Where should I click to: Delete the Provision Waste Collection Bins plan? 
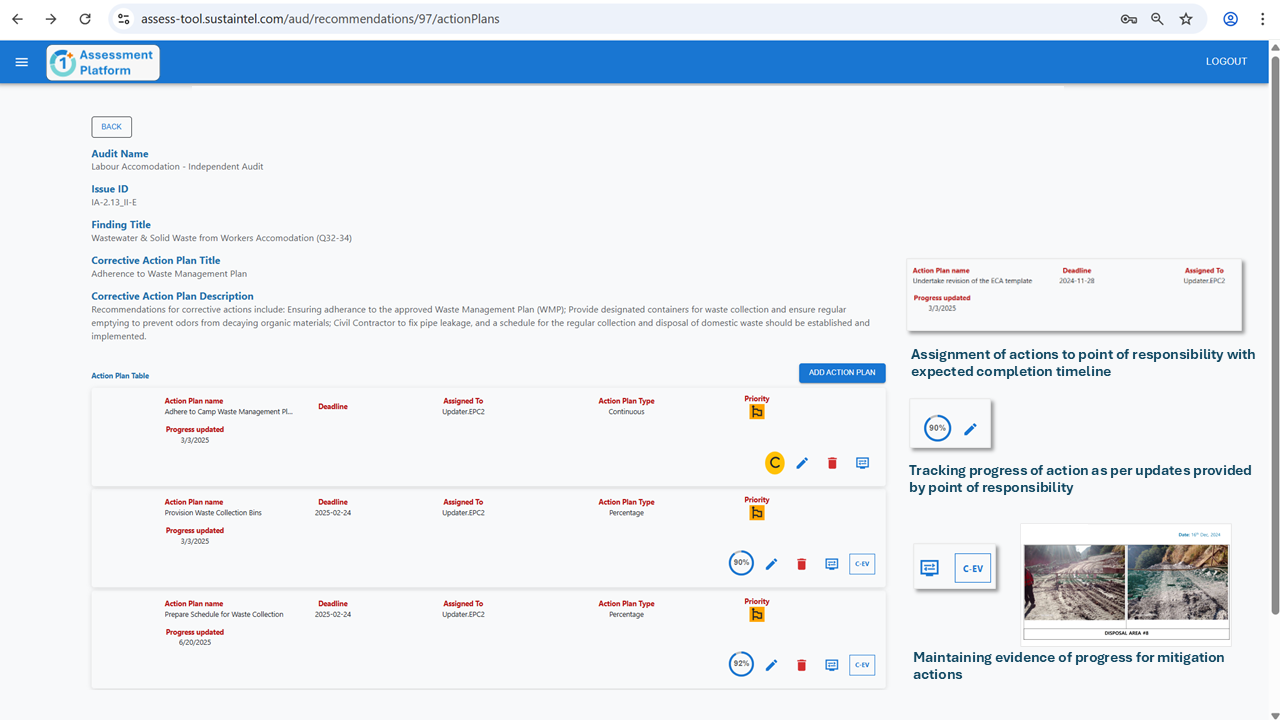[801, 564]
